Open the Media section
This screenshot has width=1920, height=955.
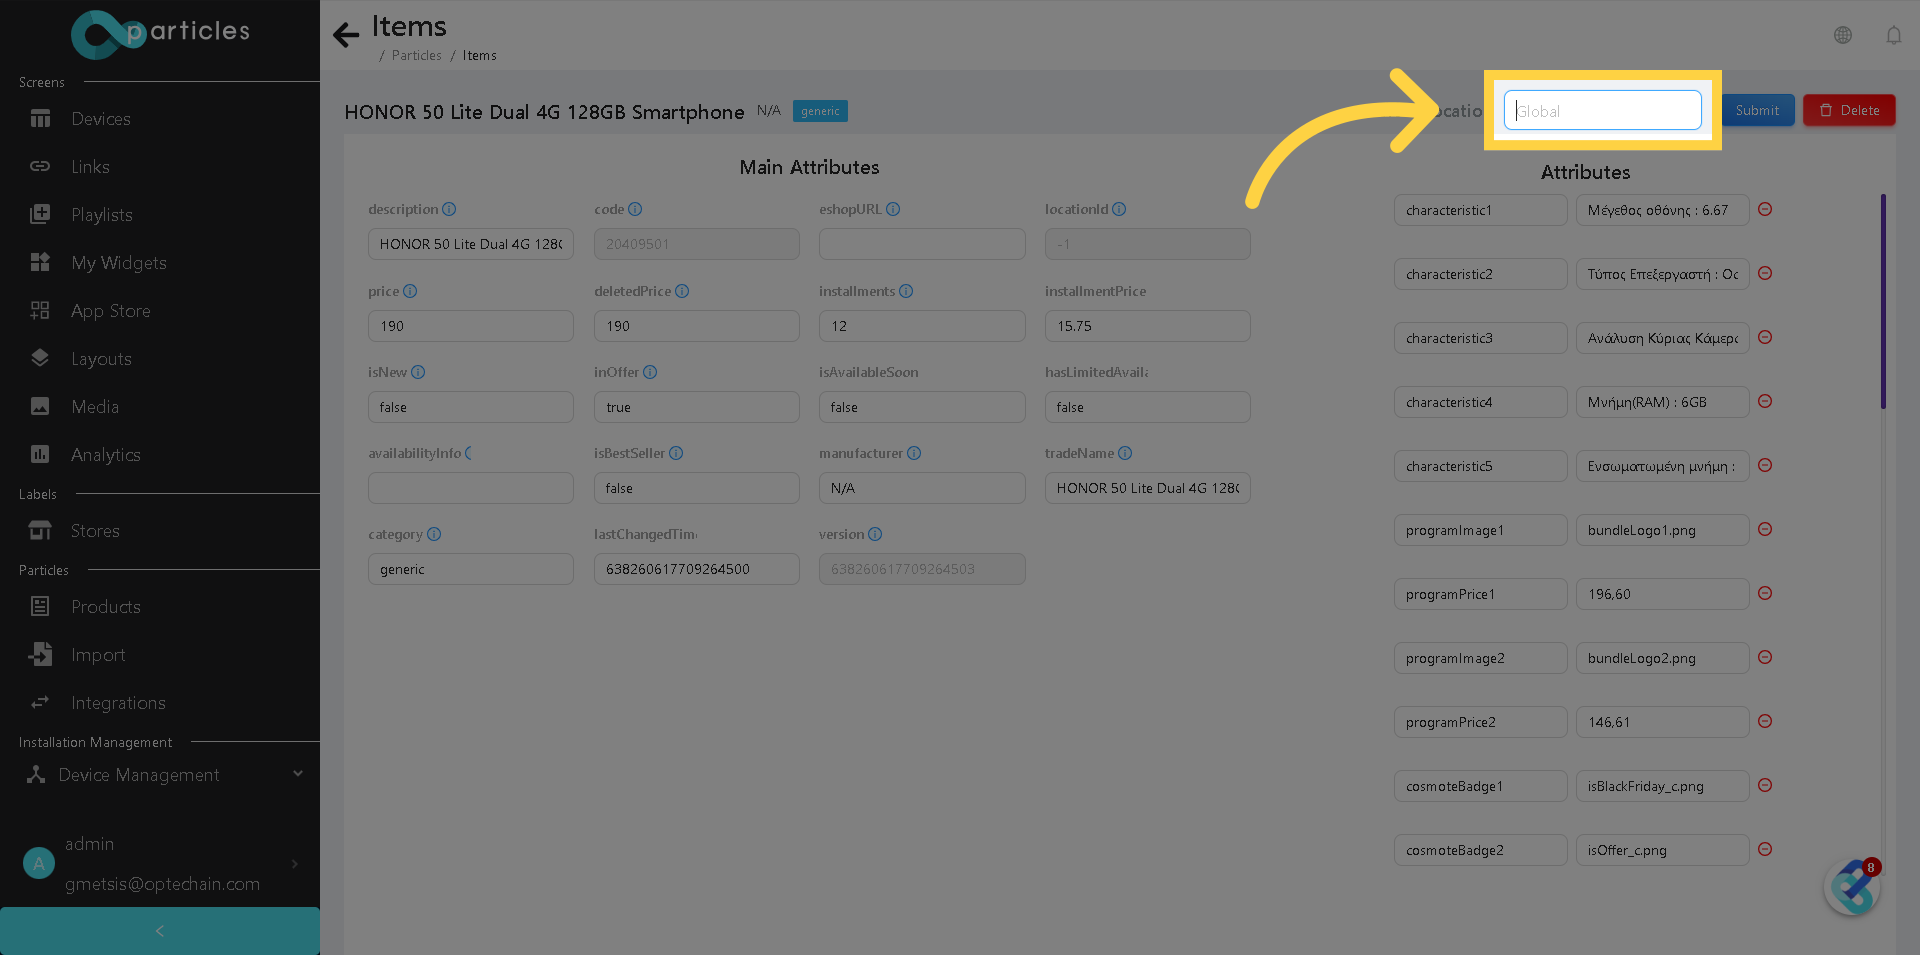pyautogui.click(x=95, y=407)
